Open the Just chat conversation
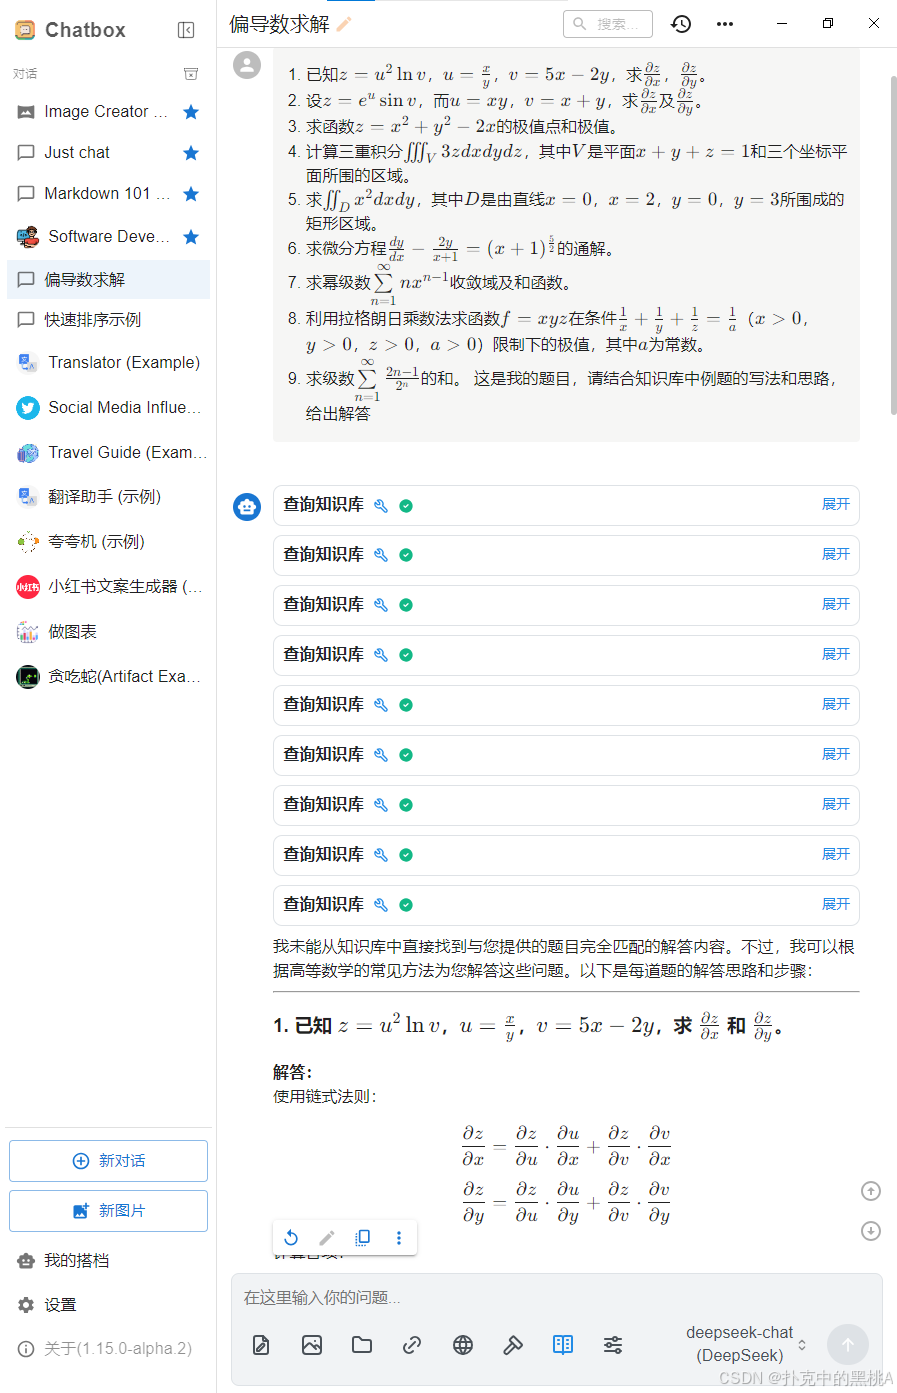Viewport: 897px width, 1393px height. pyautogui.click(x=108, y=153)
